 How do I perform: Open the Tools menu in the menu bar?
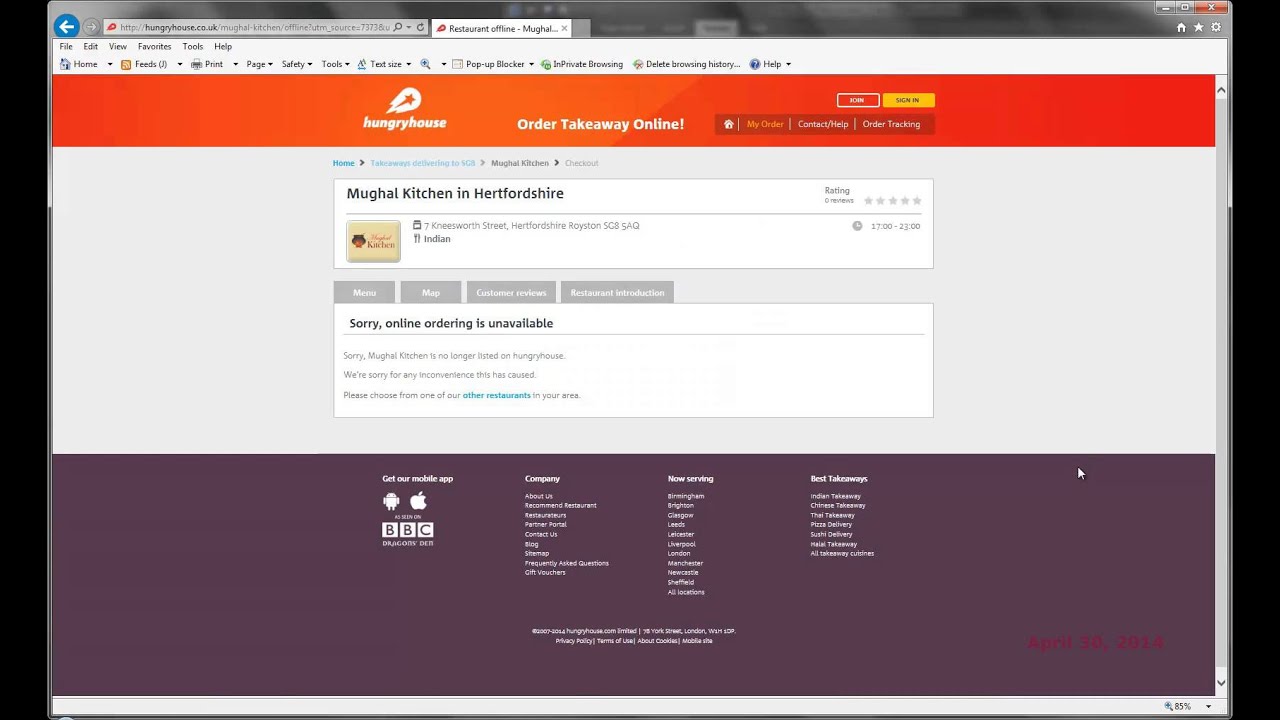[x=193, y=46]
